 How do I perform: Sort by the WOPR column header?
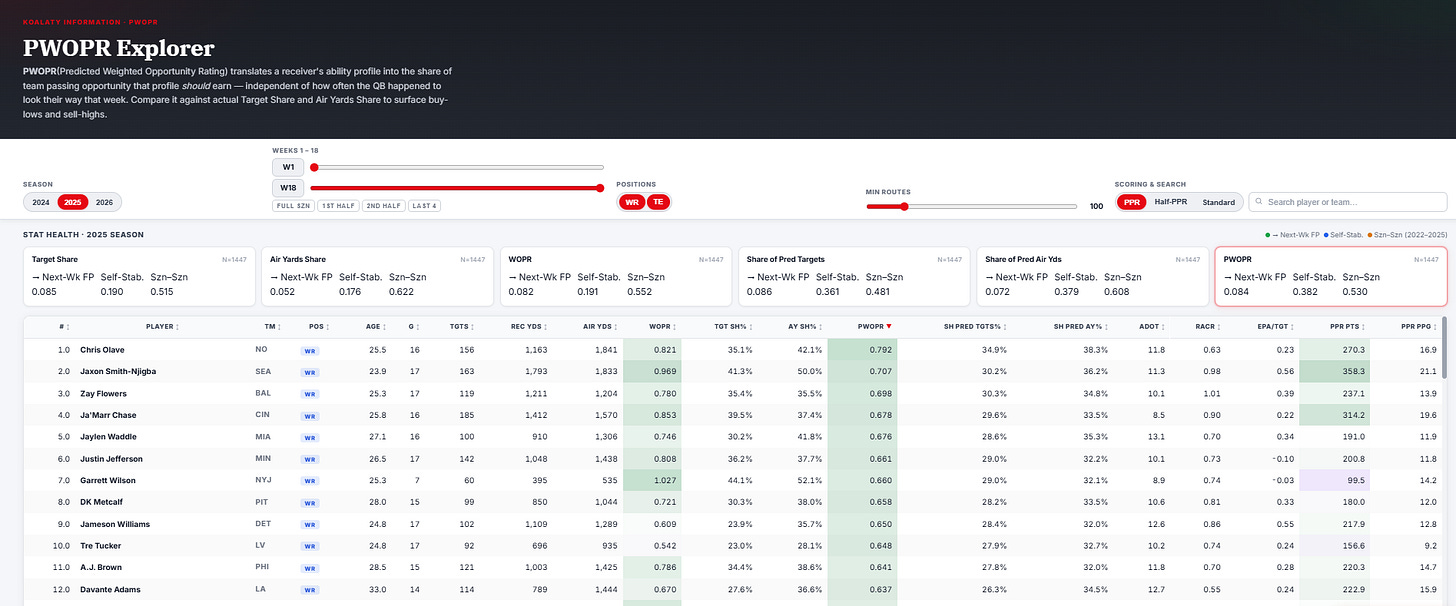[661, 326]
